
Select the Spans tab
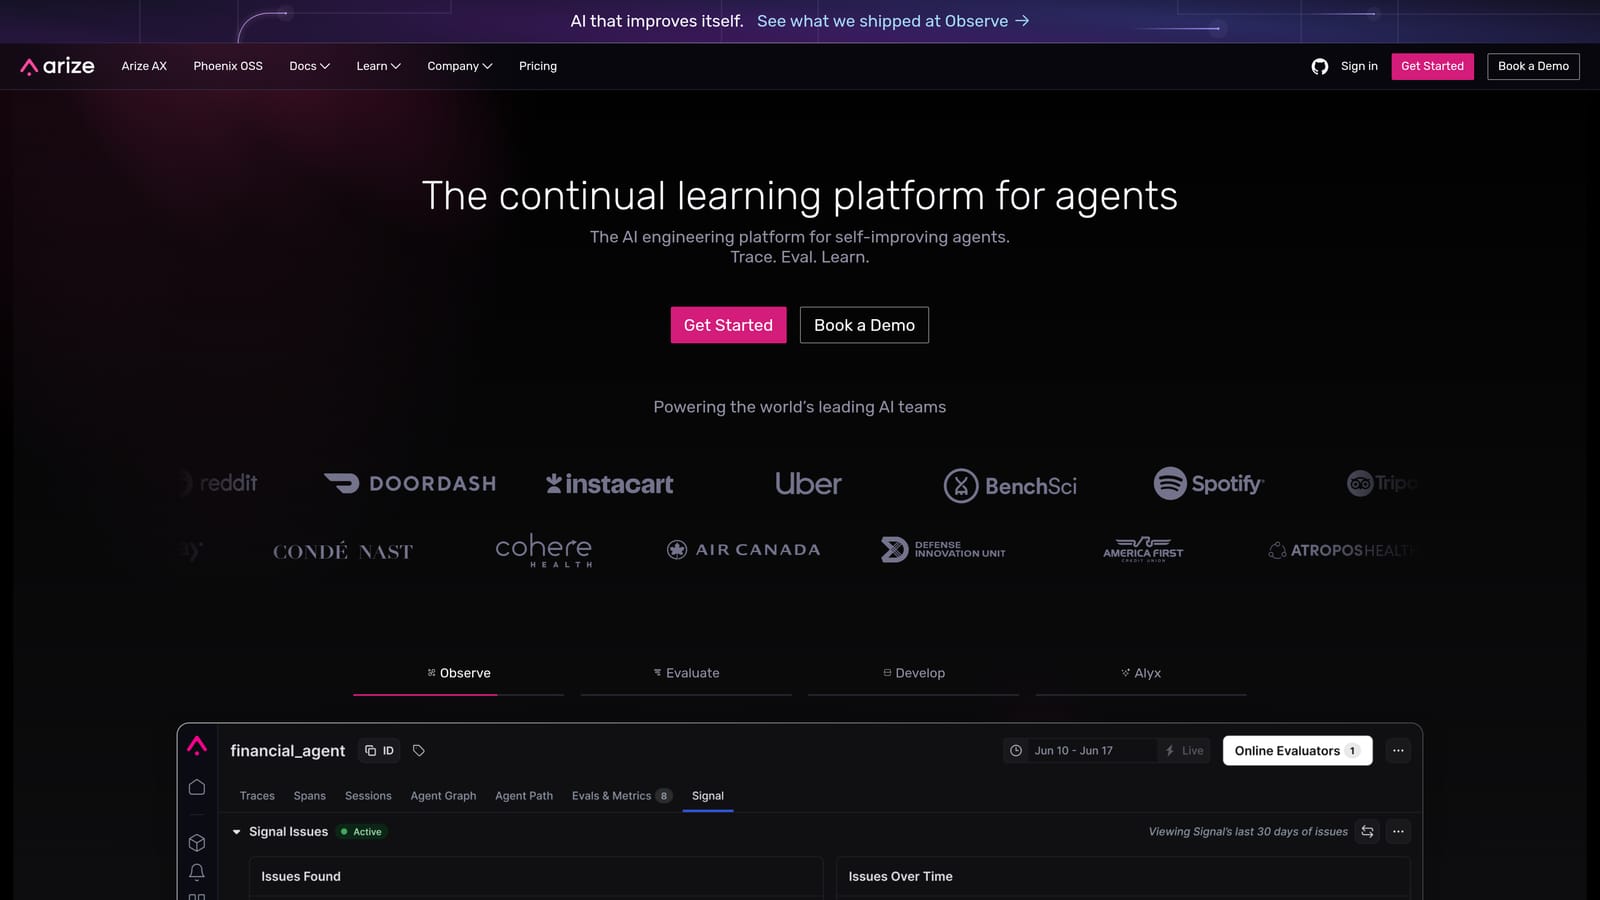tap(309, 796)
